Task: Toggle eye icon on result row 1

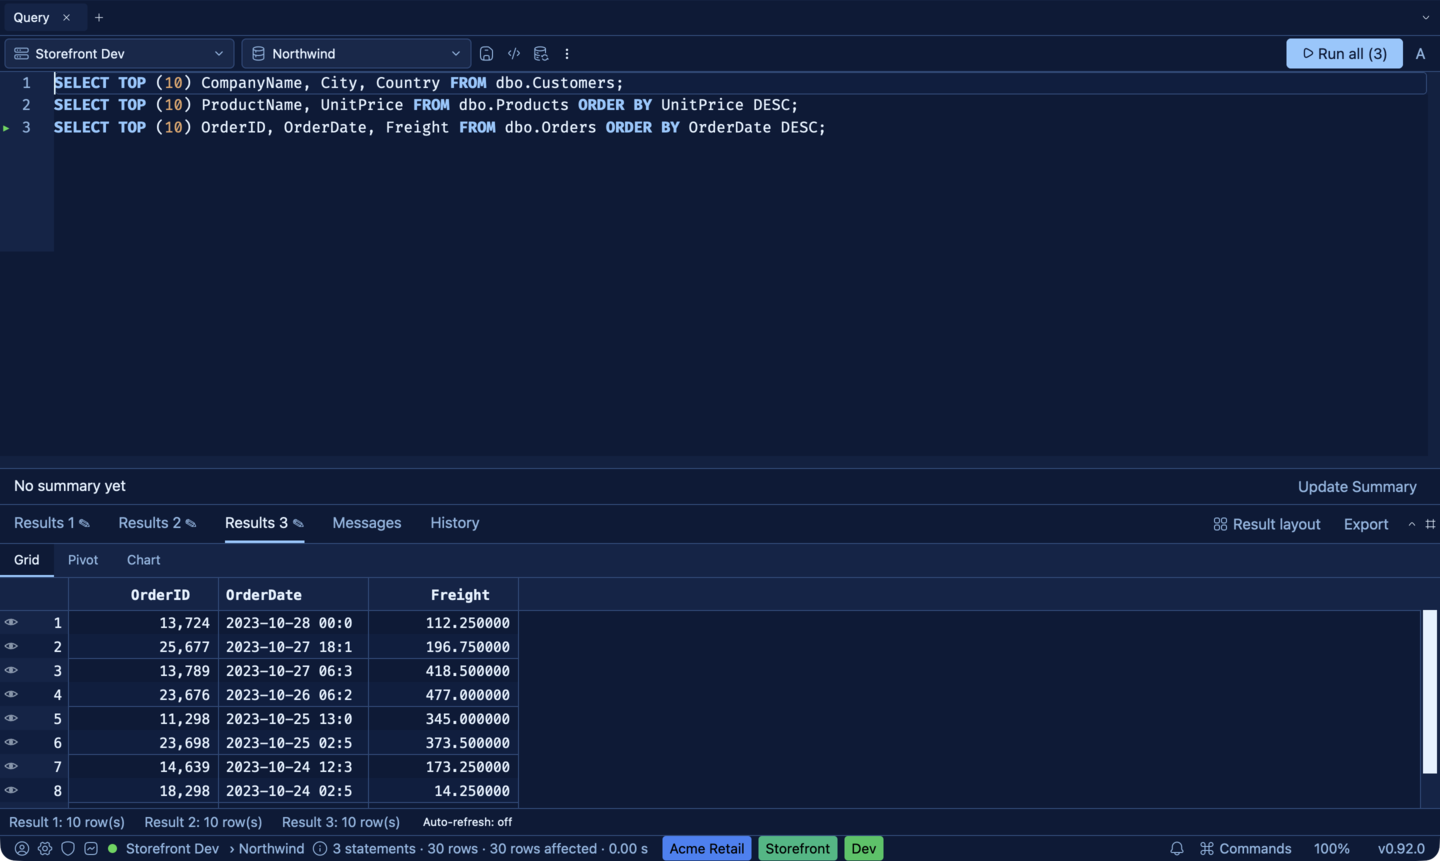Action: pyautogui.click(x=11, y=622)
